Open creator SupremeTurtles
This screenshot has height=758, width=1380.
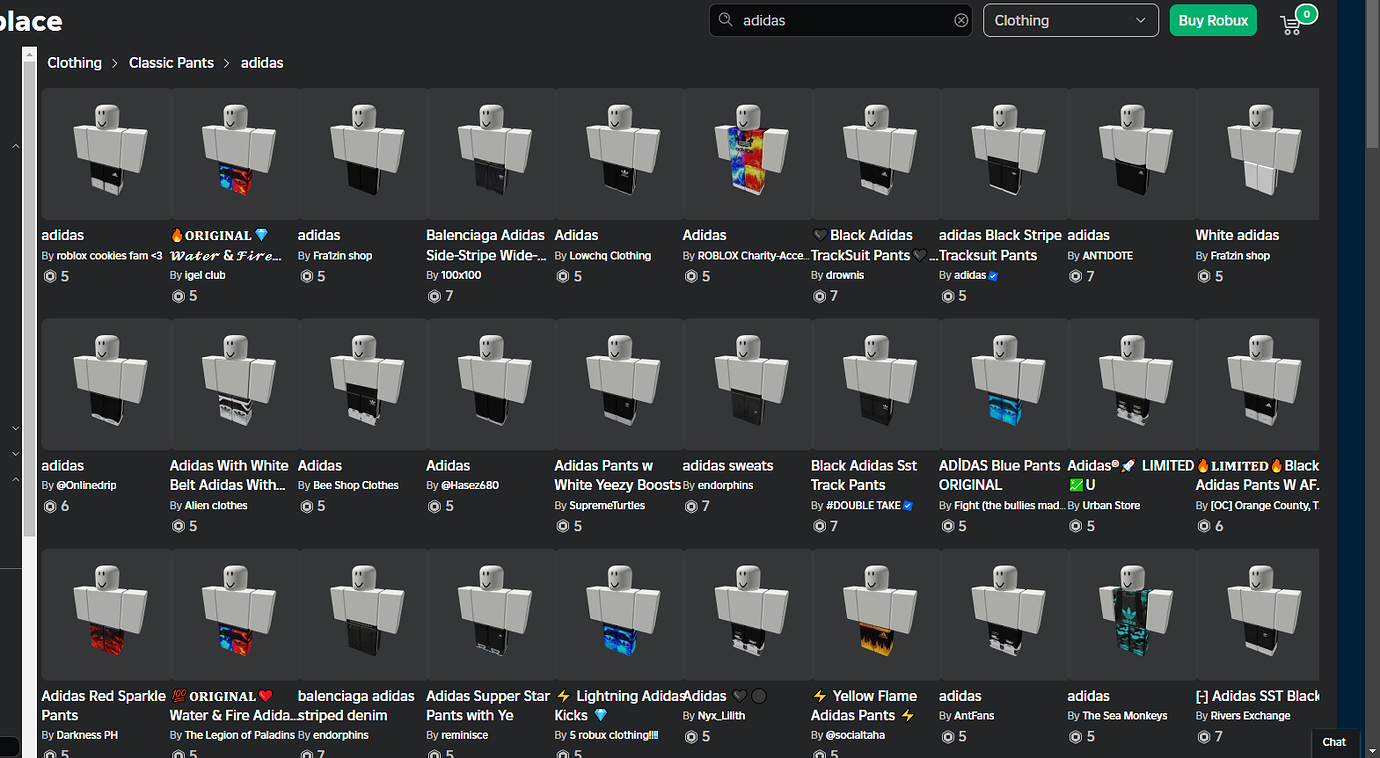pyautogui.click(x=607, y=506)
